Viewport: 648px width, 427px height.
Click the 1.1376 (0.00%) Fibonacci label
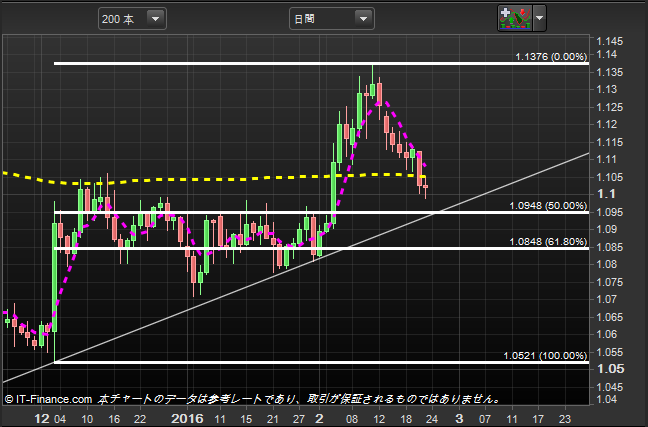[551, 57]
